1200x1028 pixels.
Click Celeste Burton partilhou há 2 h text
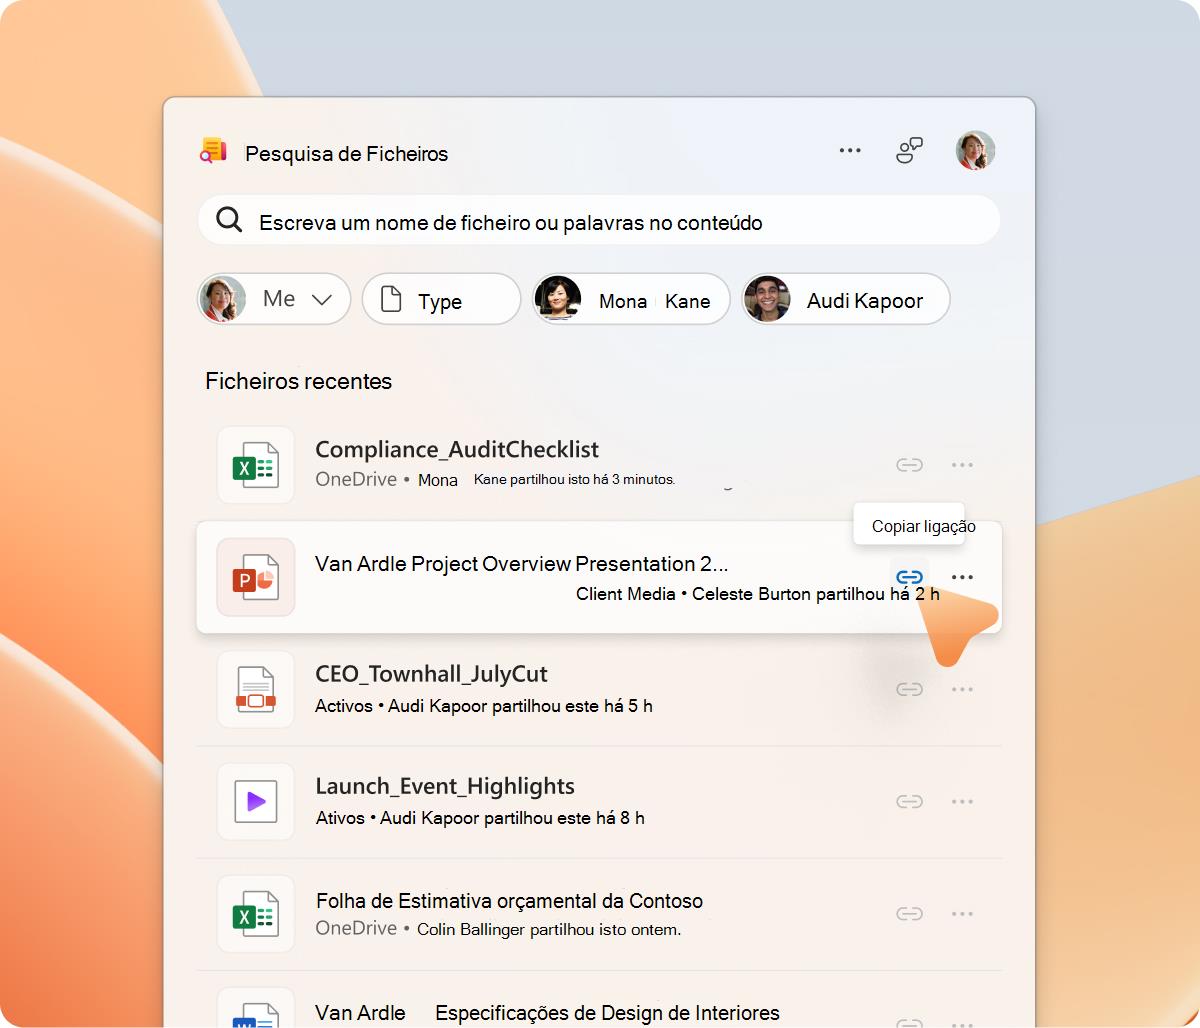pos(816,594)
